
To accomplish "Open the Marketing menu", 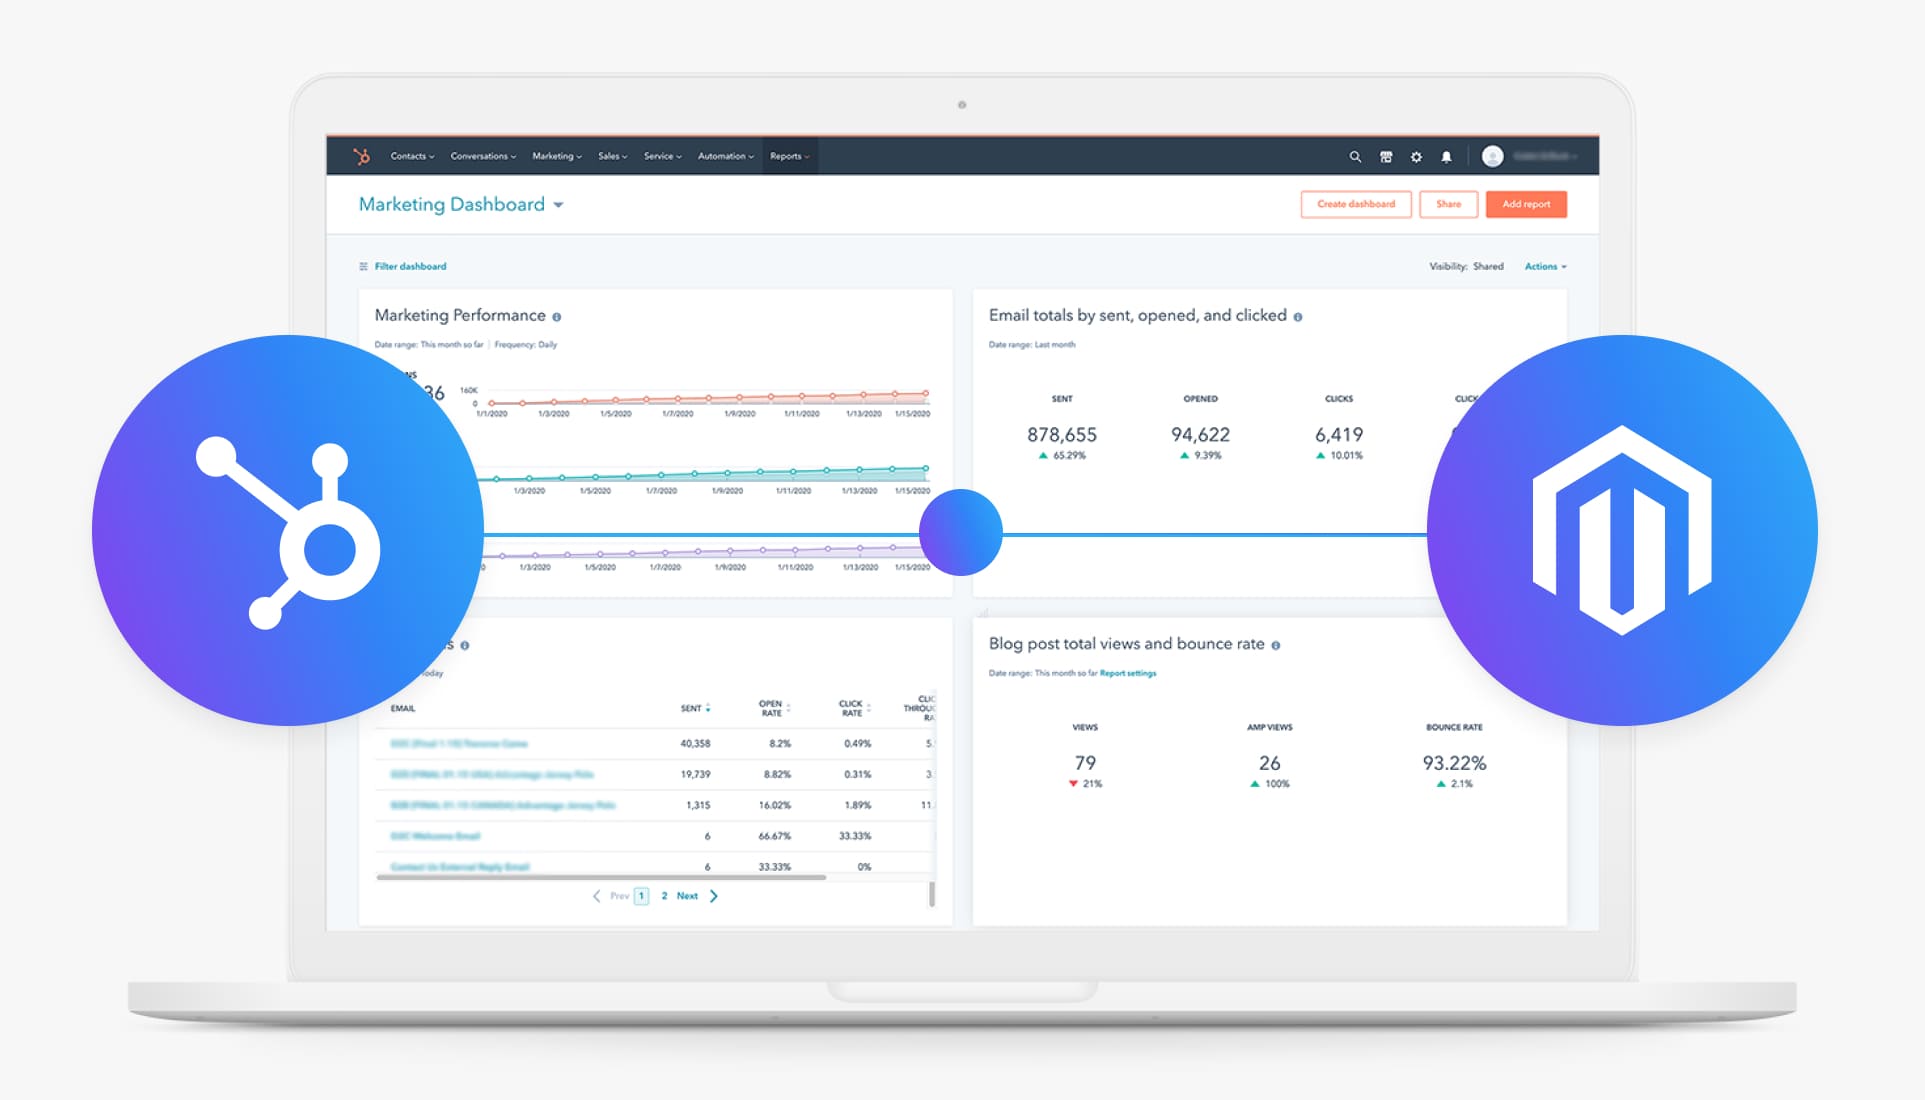I will click(557, 156).
